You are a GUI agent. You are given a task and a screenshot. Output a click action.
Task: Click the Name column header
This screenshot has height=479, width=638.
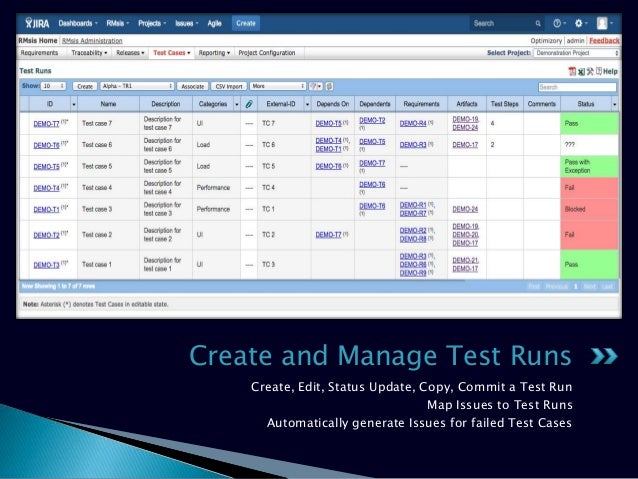(x=108, y=104)
